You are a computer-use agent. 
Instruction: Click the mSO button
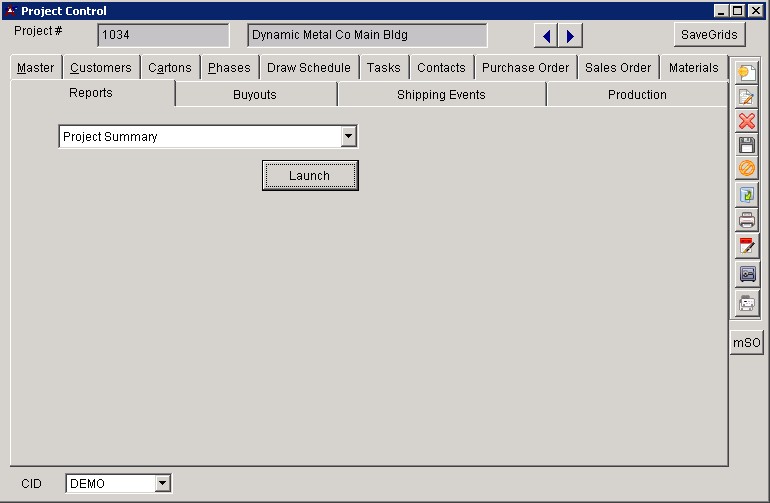pyautogui.click(x=746, y=343)
